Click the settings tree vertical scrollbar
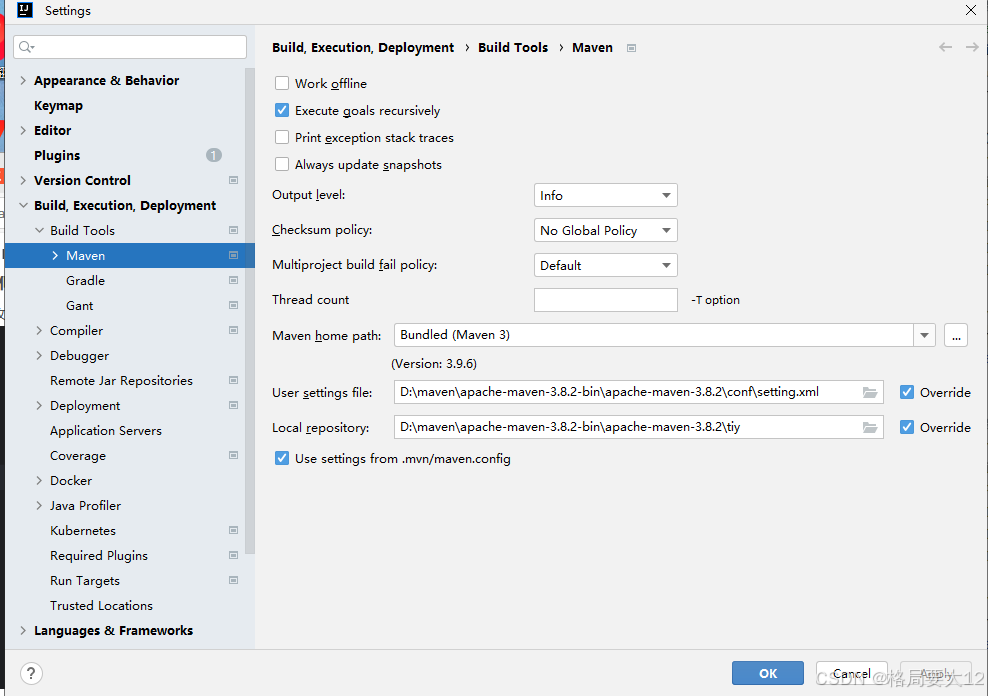This screenshot has width=988, height=696. 250,311
